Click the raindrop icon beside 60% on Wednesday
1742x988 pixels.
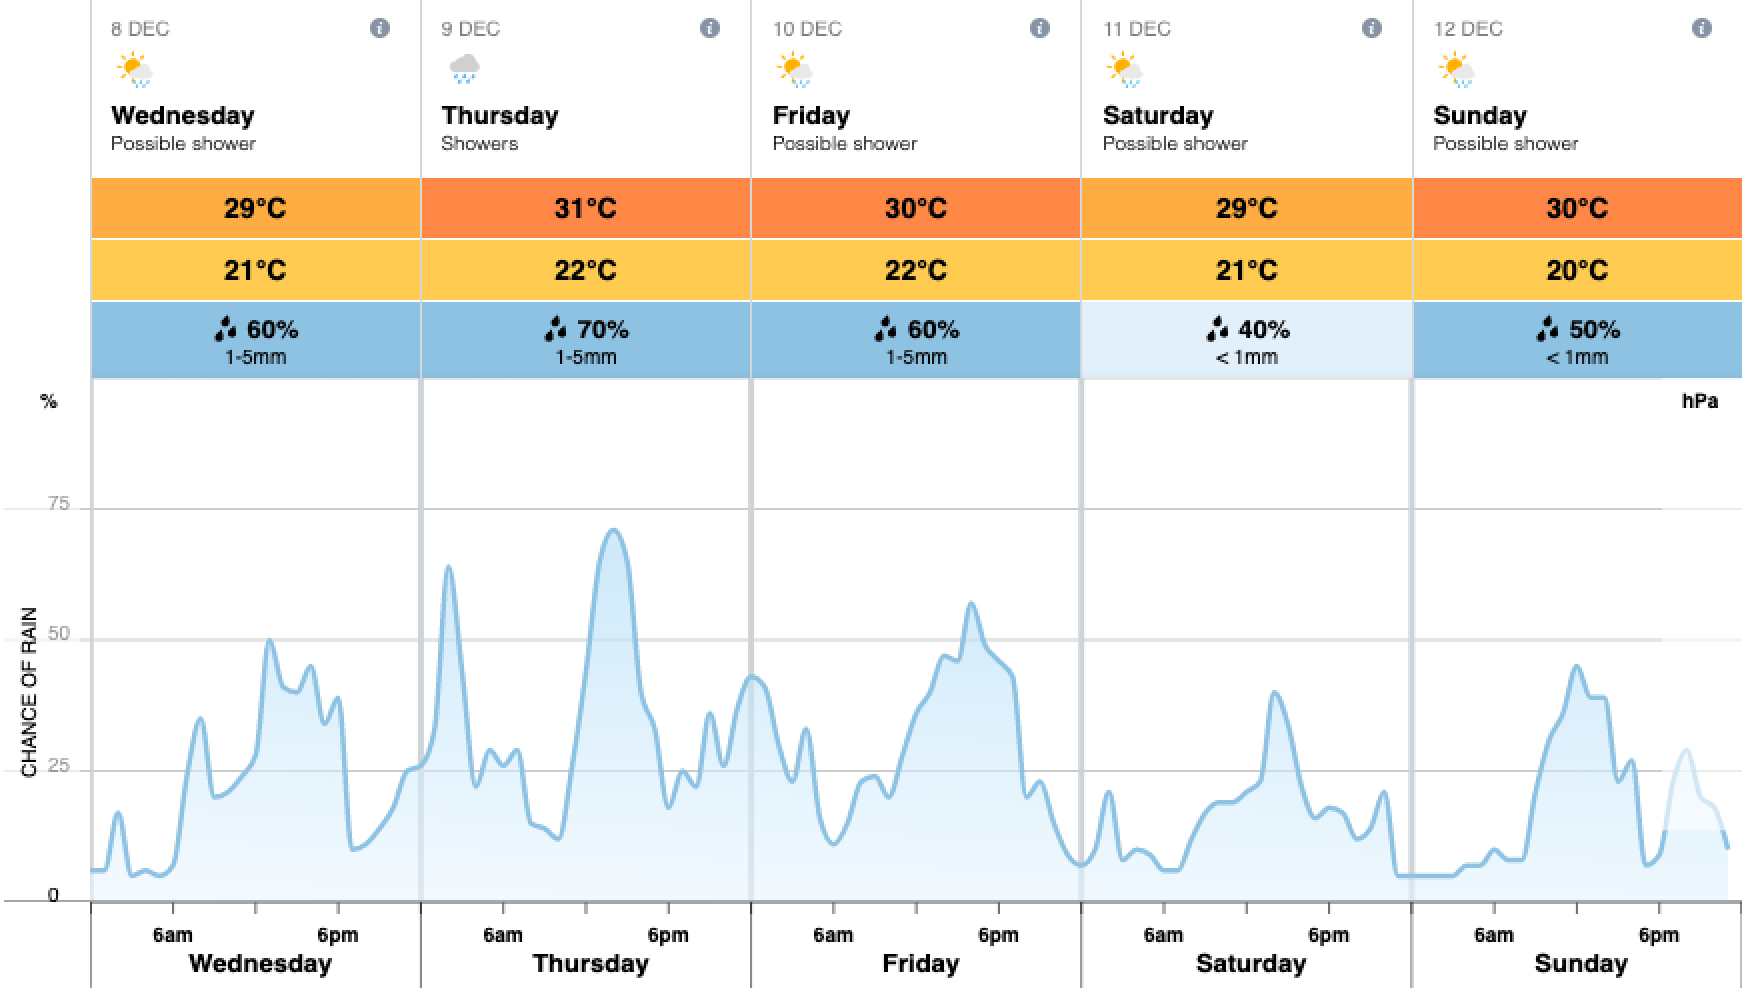[226, 328]
